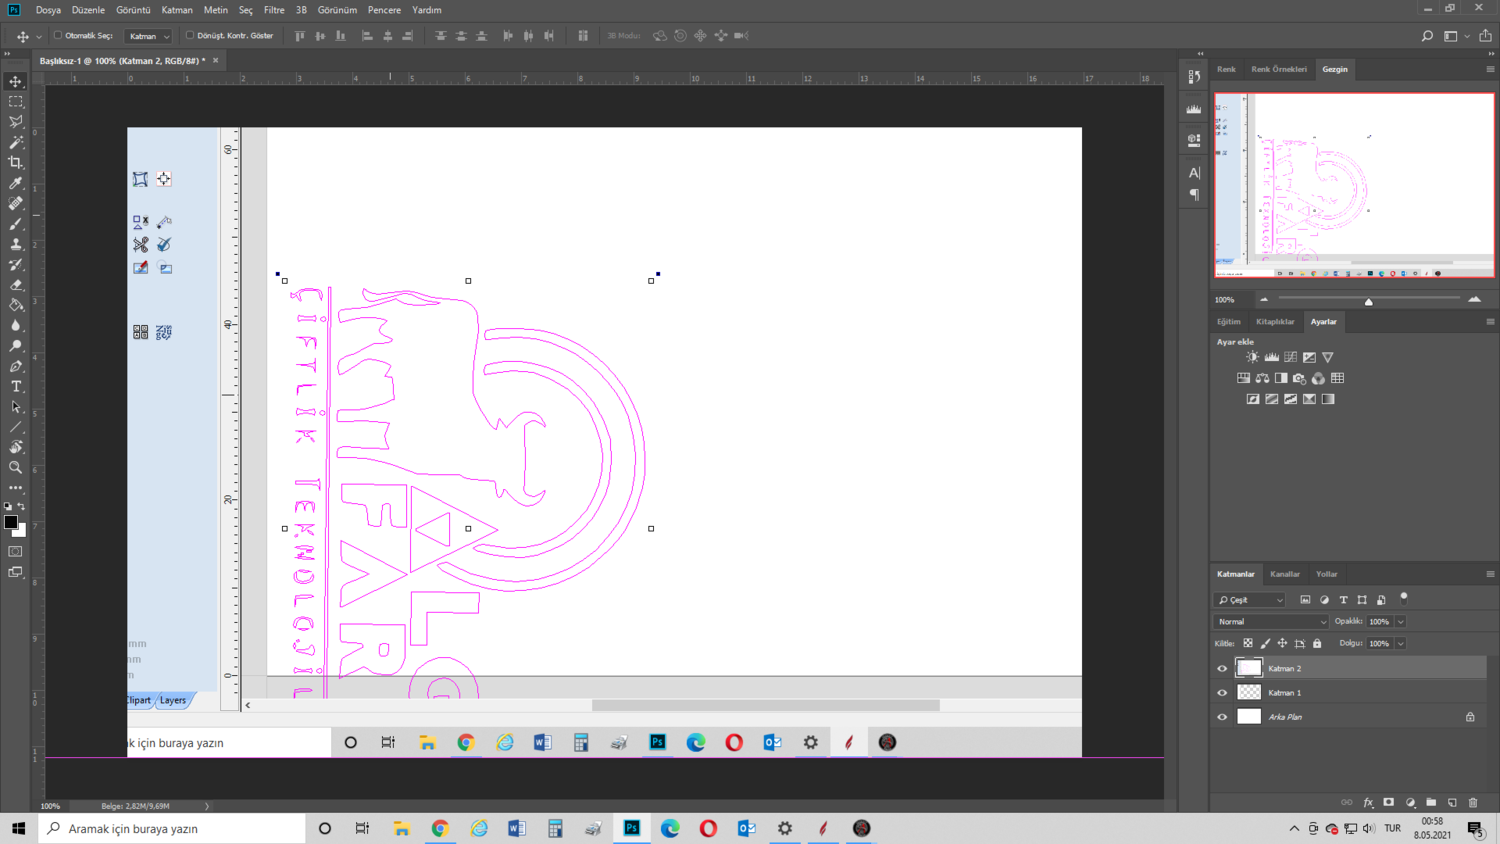
Task: Click the create new layer icon
Action: (1452, 802)
